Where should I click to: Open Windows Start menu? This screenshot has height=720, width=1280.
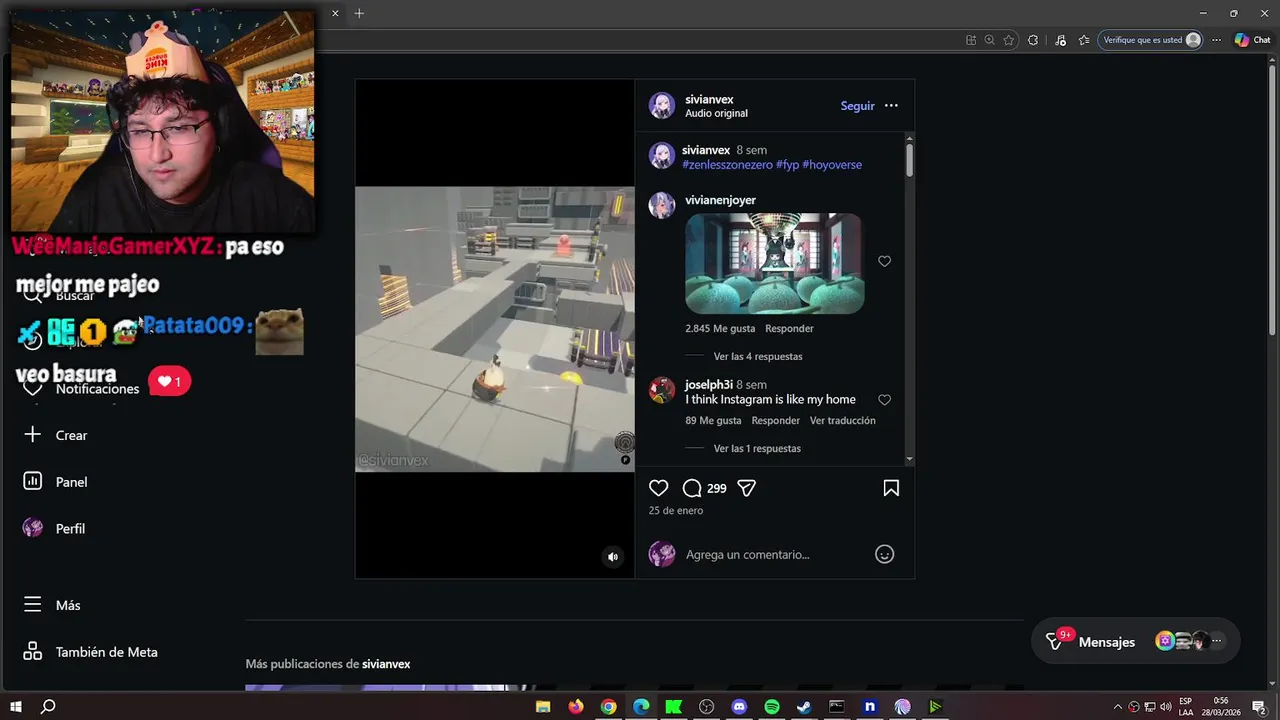(15, 707)
